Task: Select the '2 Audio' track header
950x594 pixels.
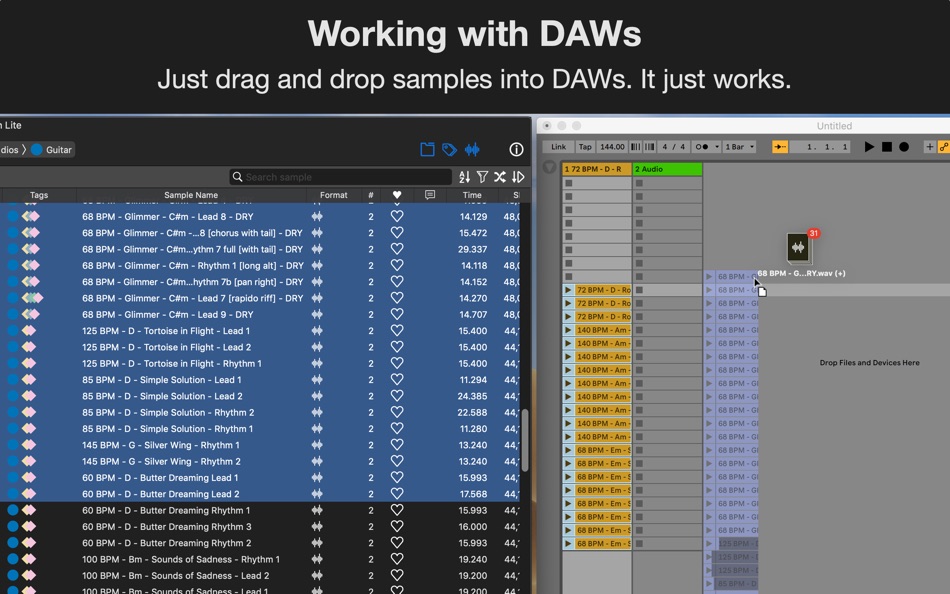Action: click(x=667, y=169)
